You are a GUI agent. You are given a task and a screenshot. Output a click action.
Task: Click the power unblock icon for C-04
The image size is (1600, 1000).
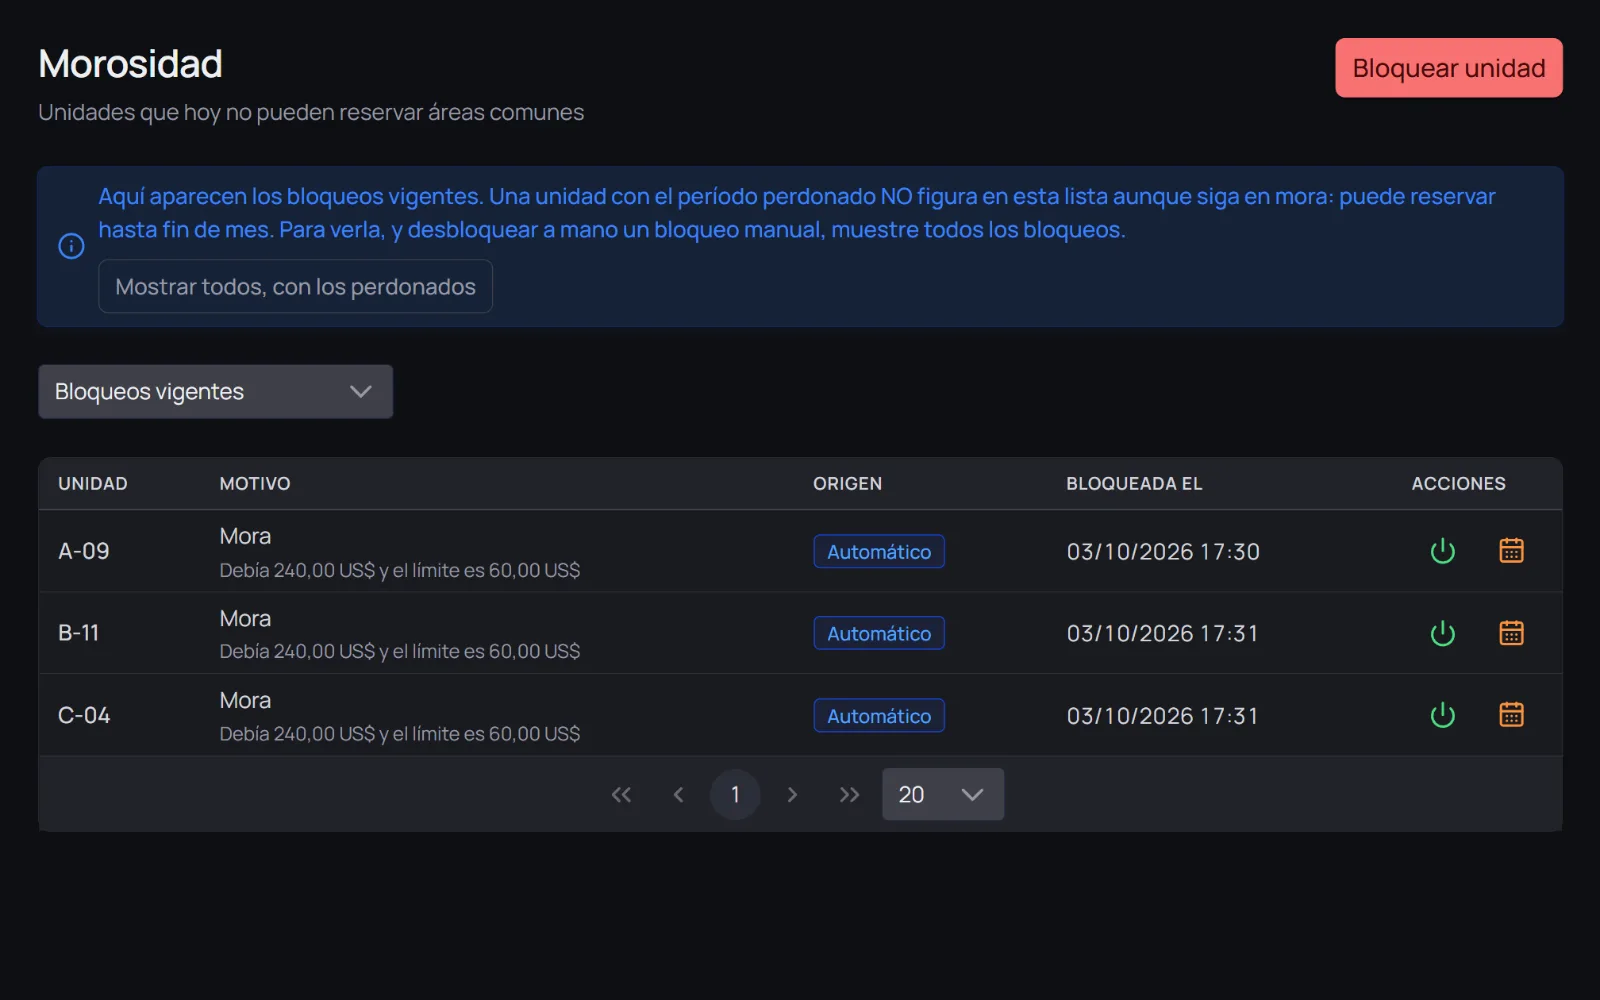[1442, 715]
